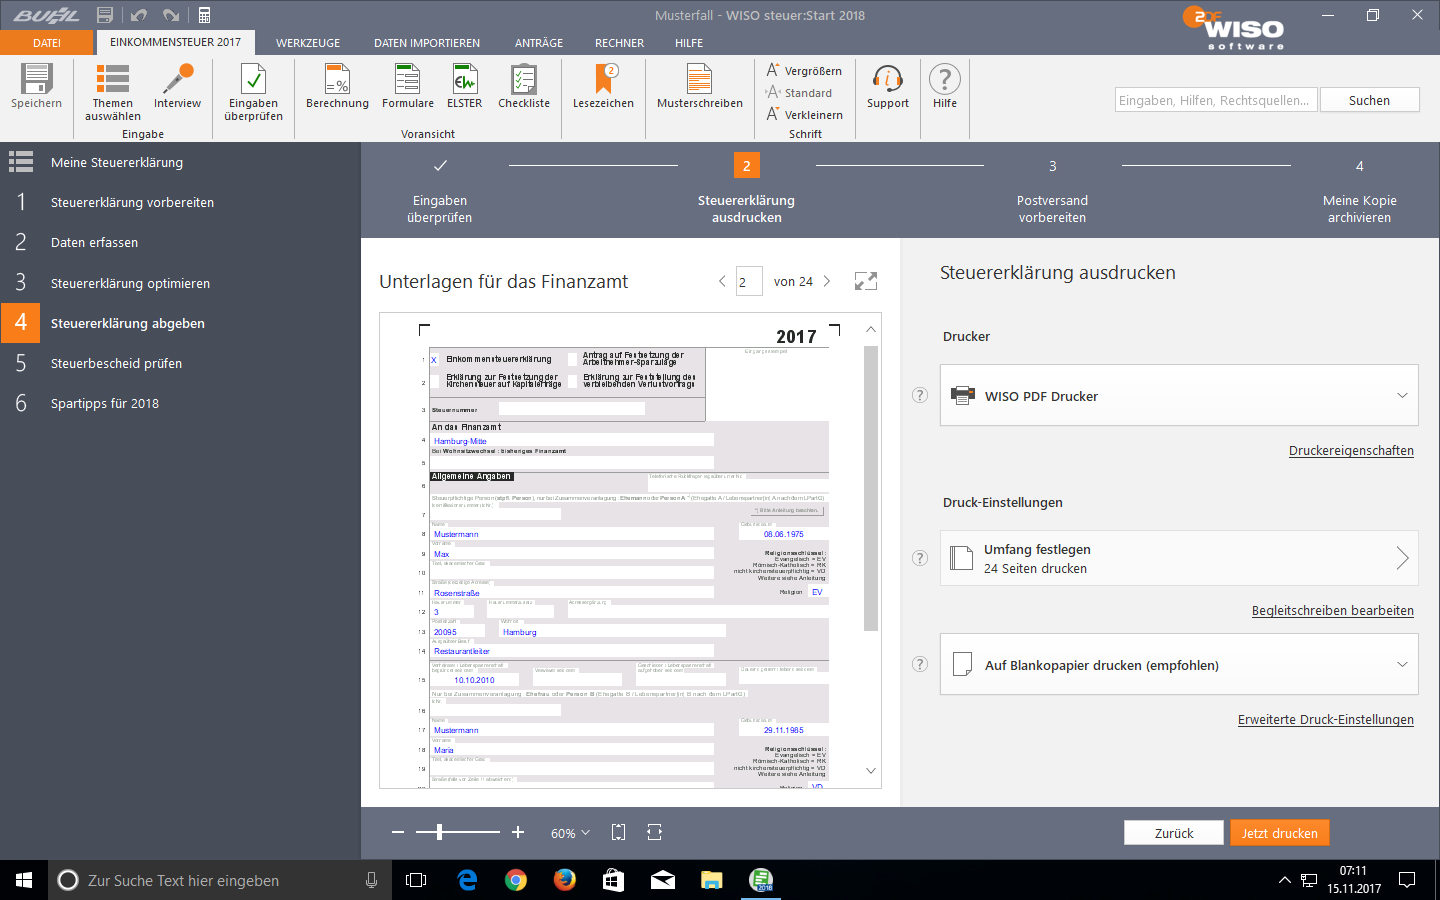Open Firefox from the taskbar
The image size is (1440, 900).
(565, 880)
